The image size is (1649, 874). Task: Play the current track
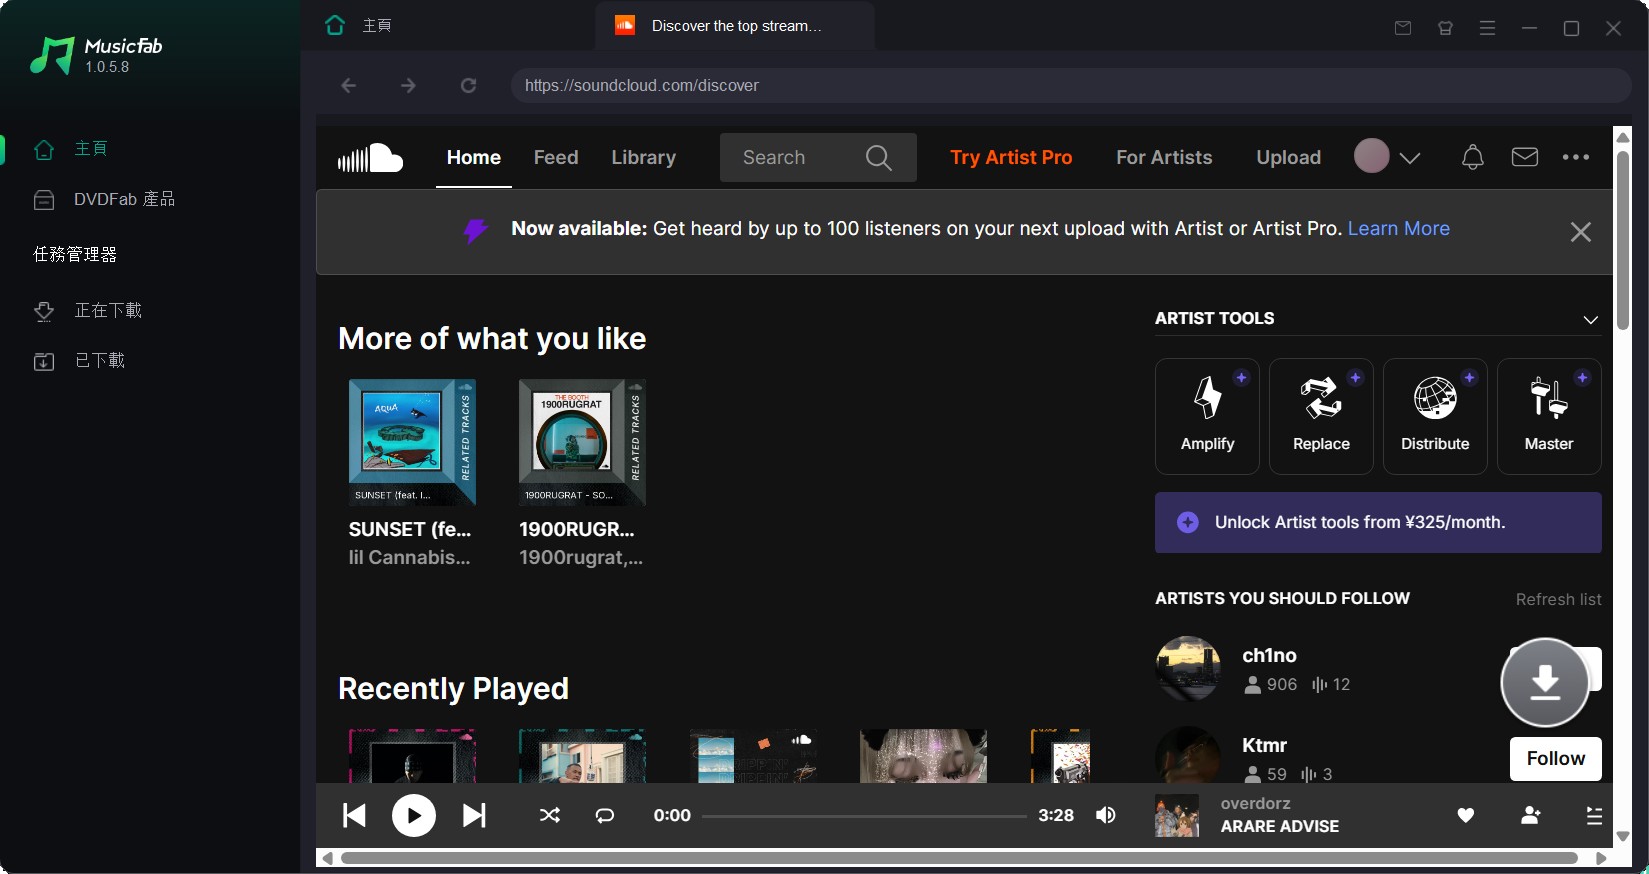point(414,815)
